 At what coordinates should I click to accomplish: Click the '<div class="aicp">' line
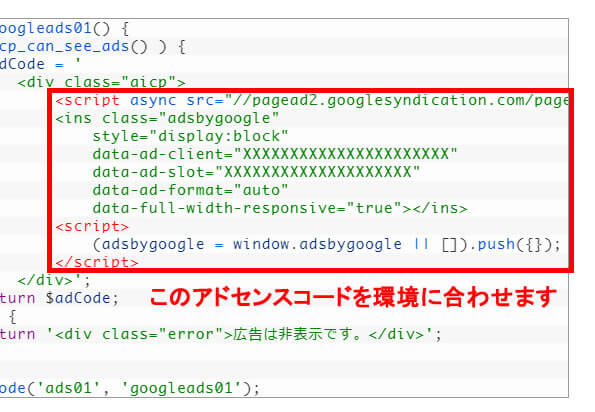point(101,82)
